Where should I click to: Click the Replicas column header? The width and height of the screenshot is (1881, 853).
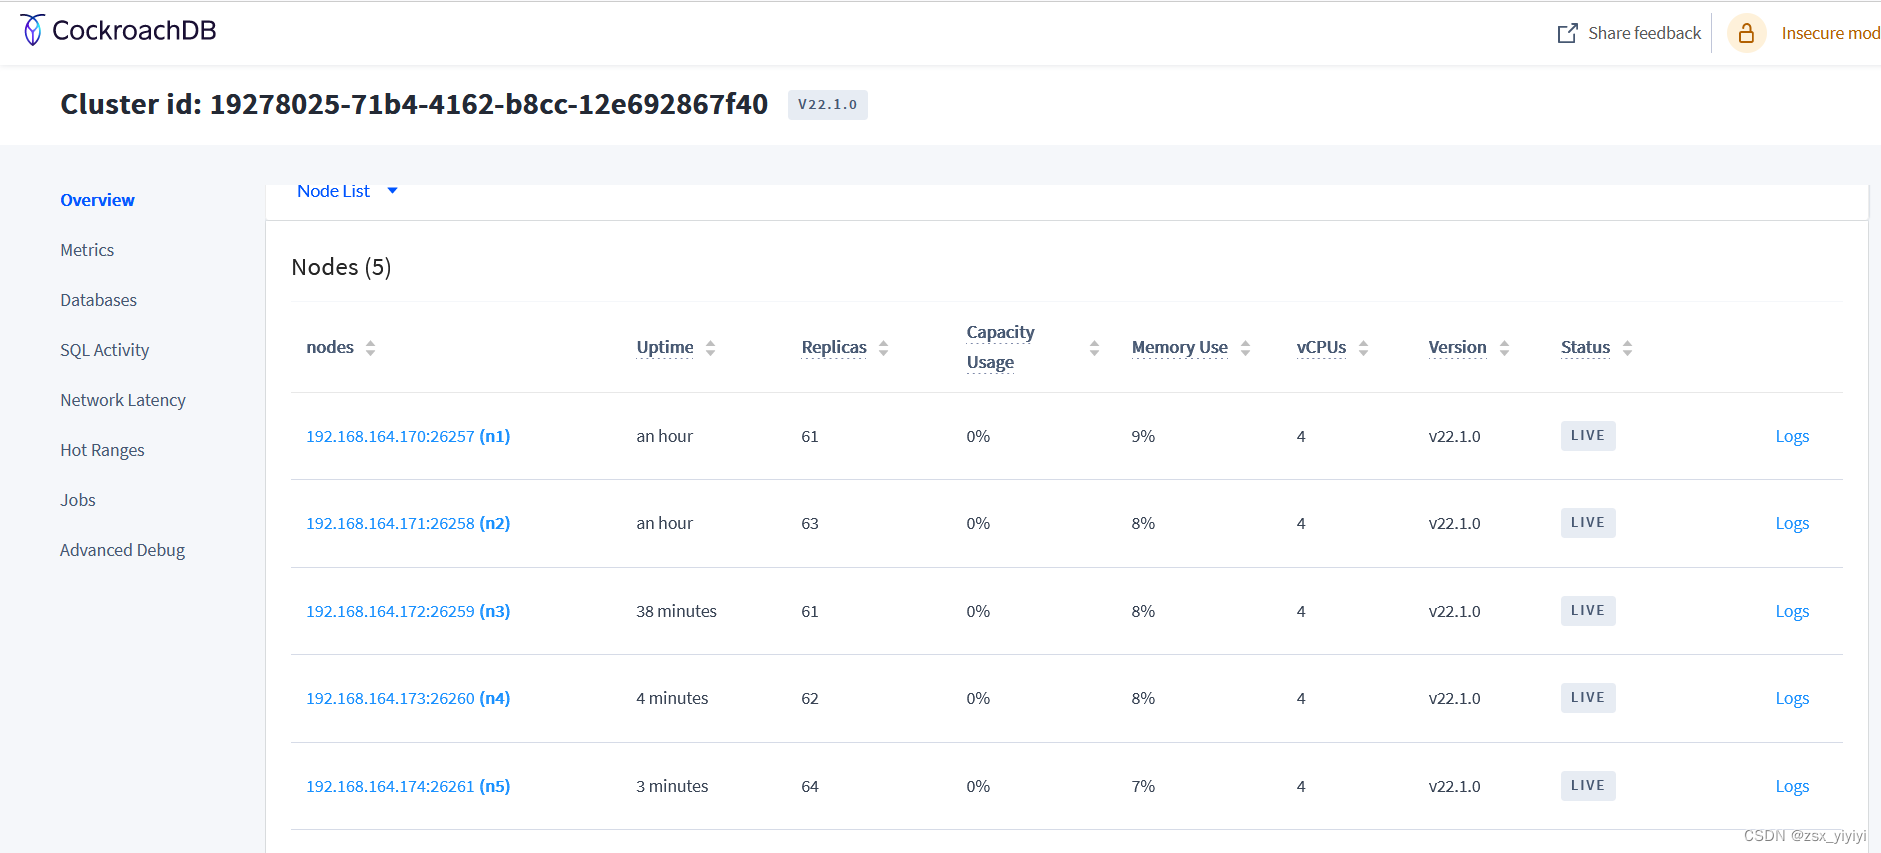pos(834,347)
